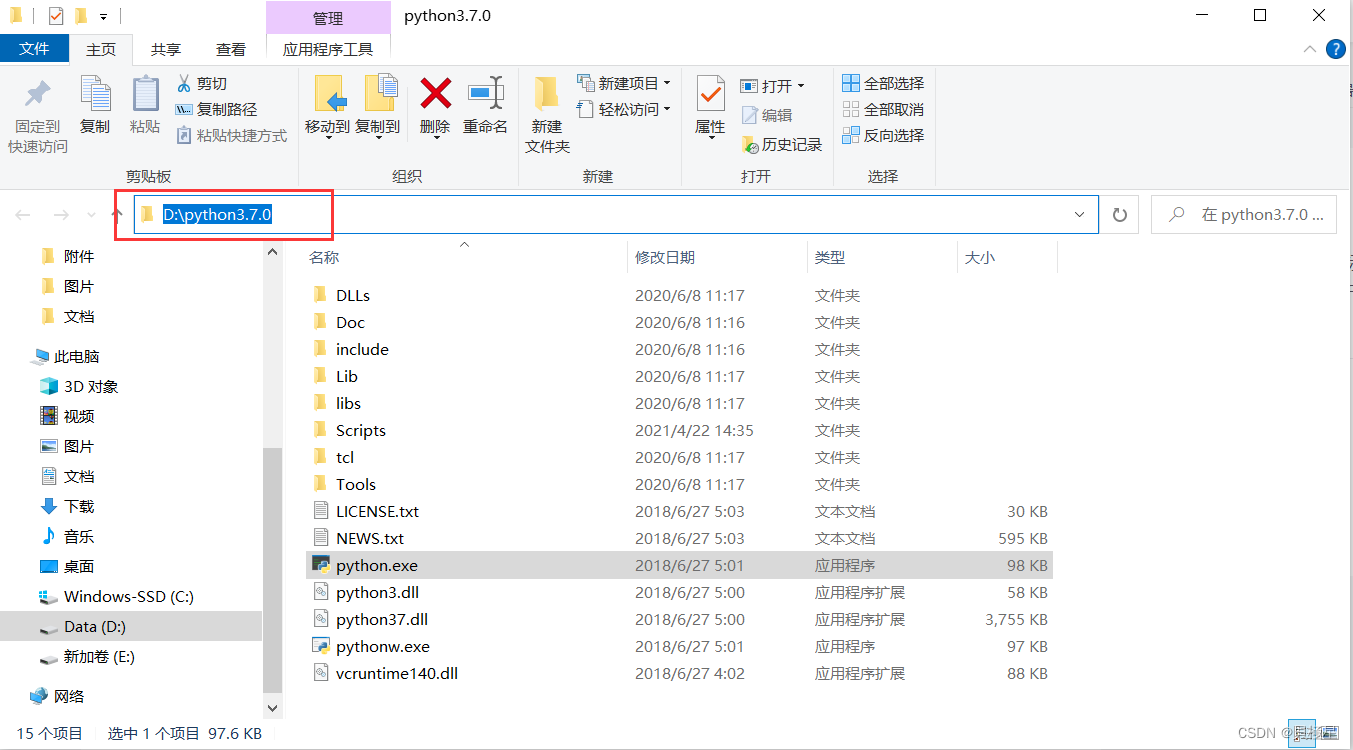Switch to the Home (主页) tab

101,49
